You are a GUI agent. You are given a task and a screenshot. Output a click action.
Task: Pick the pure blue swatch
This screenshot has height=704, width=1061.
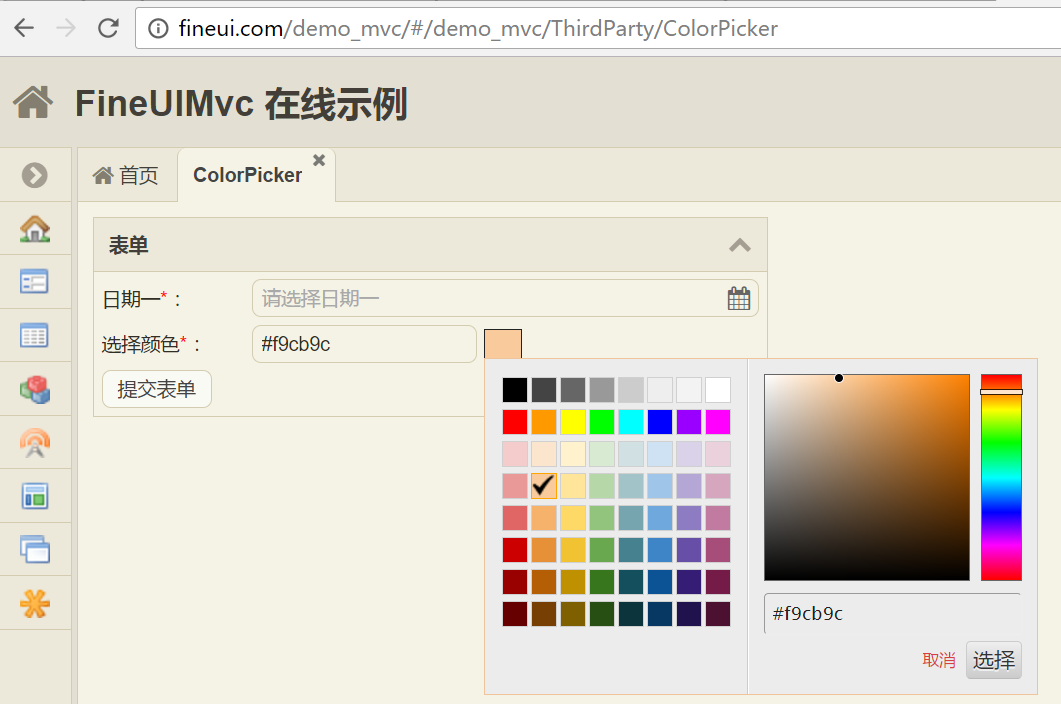(x=660, y=422)
